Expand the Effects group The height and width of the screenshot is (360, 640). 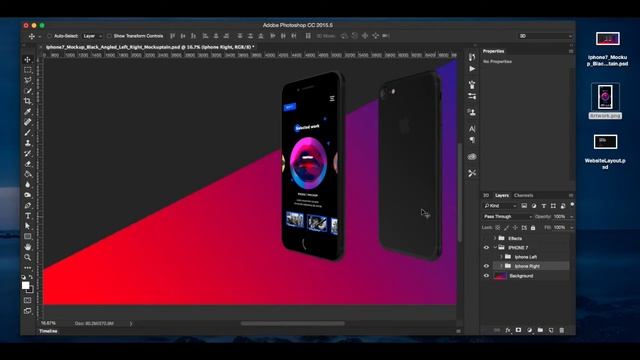495,238
